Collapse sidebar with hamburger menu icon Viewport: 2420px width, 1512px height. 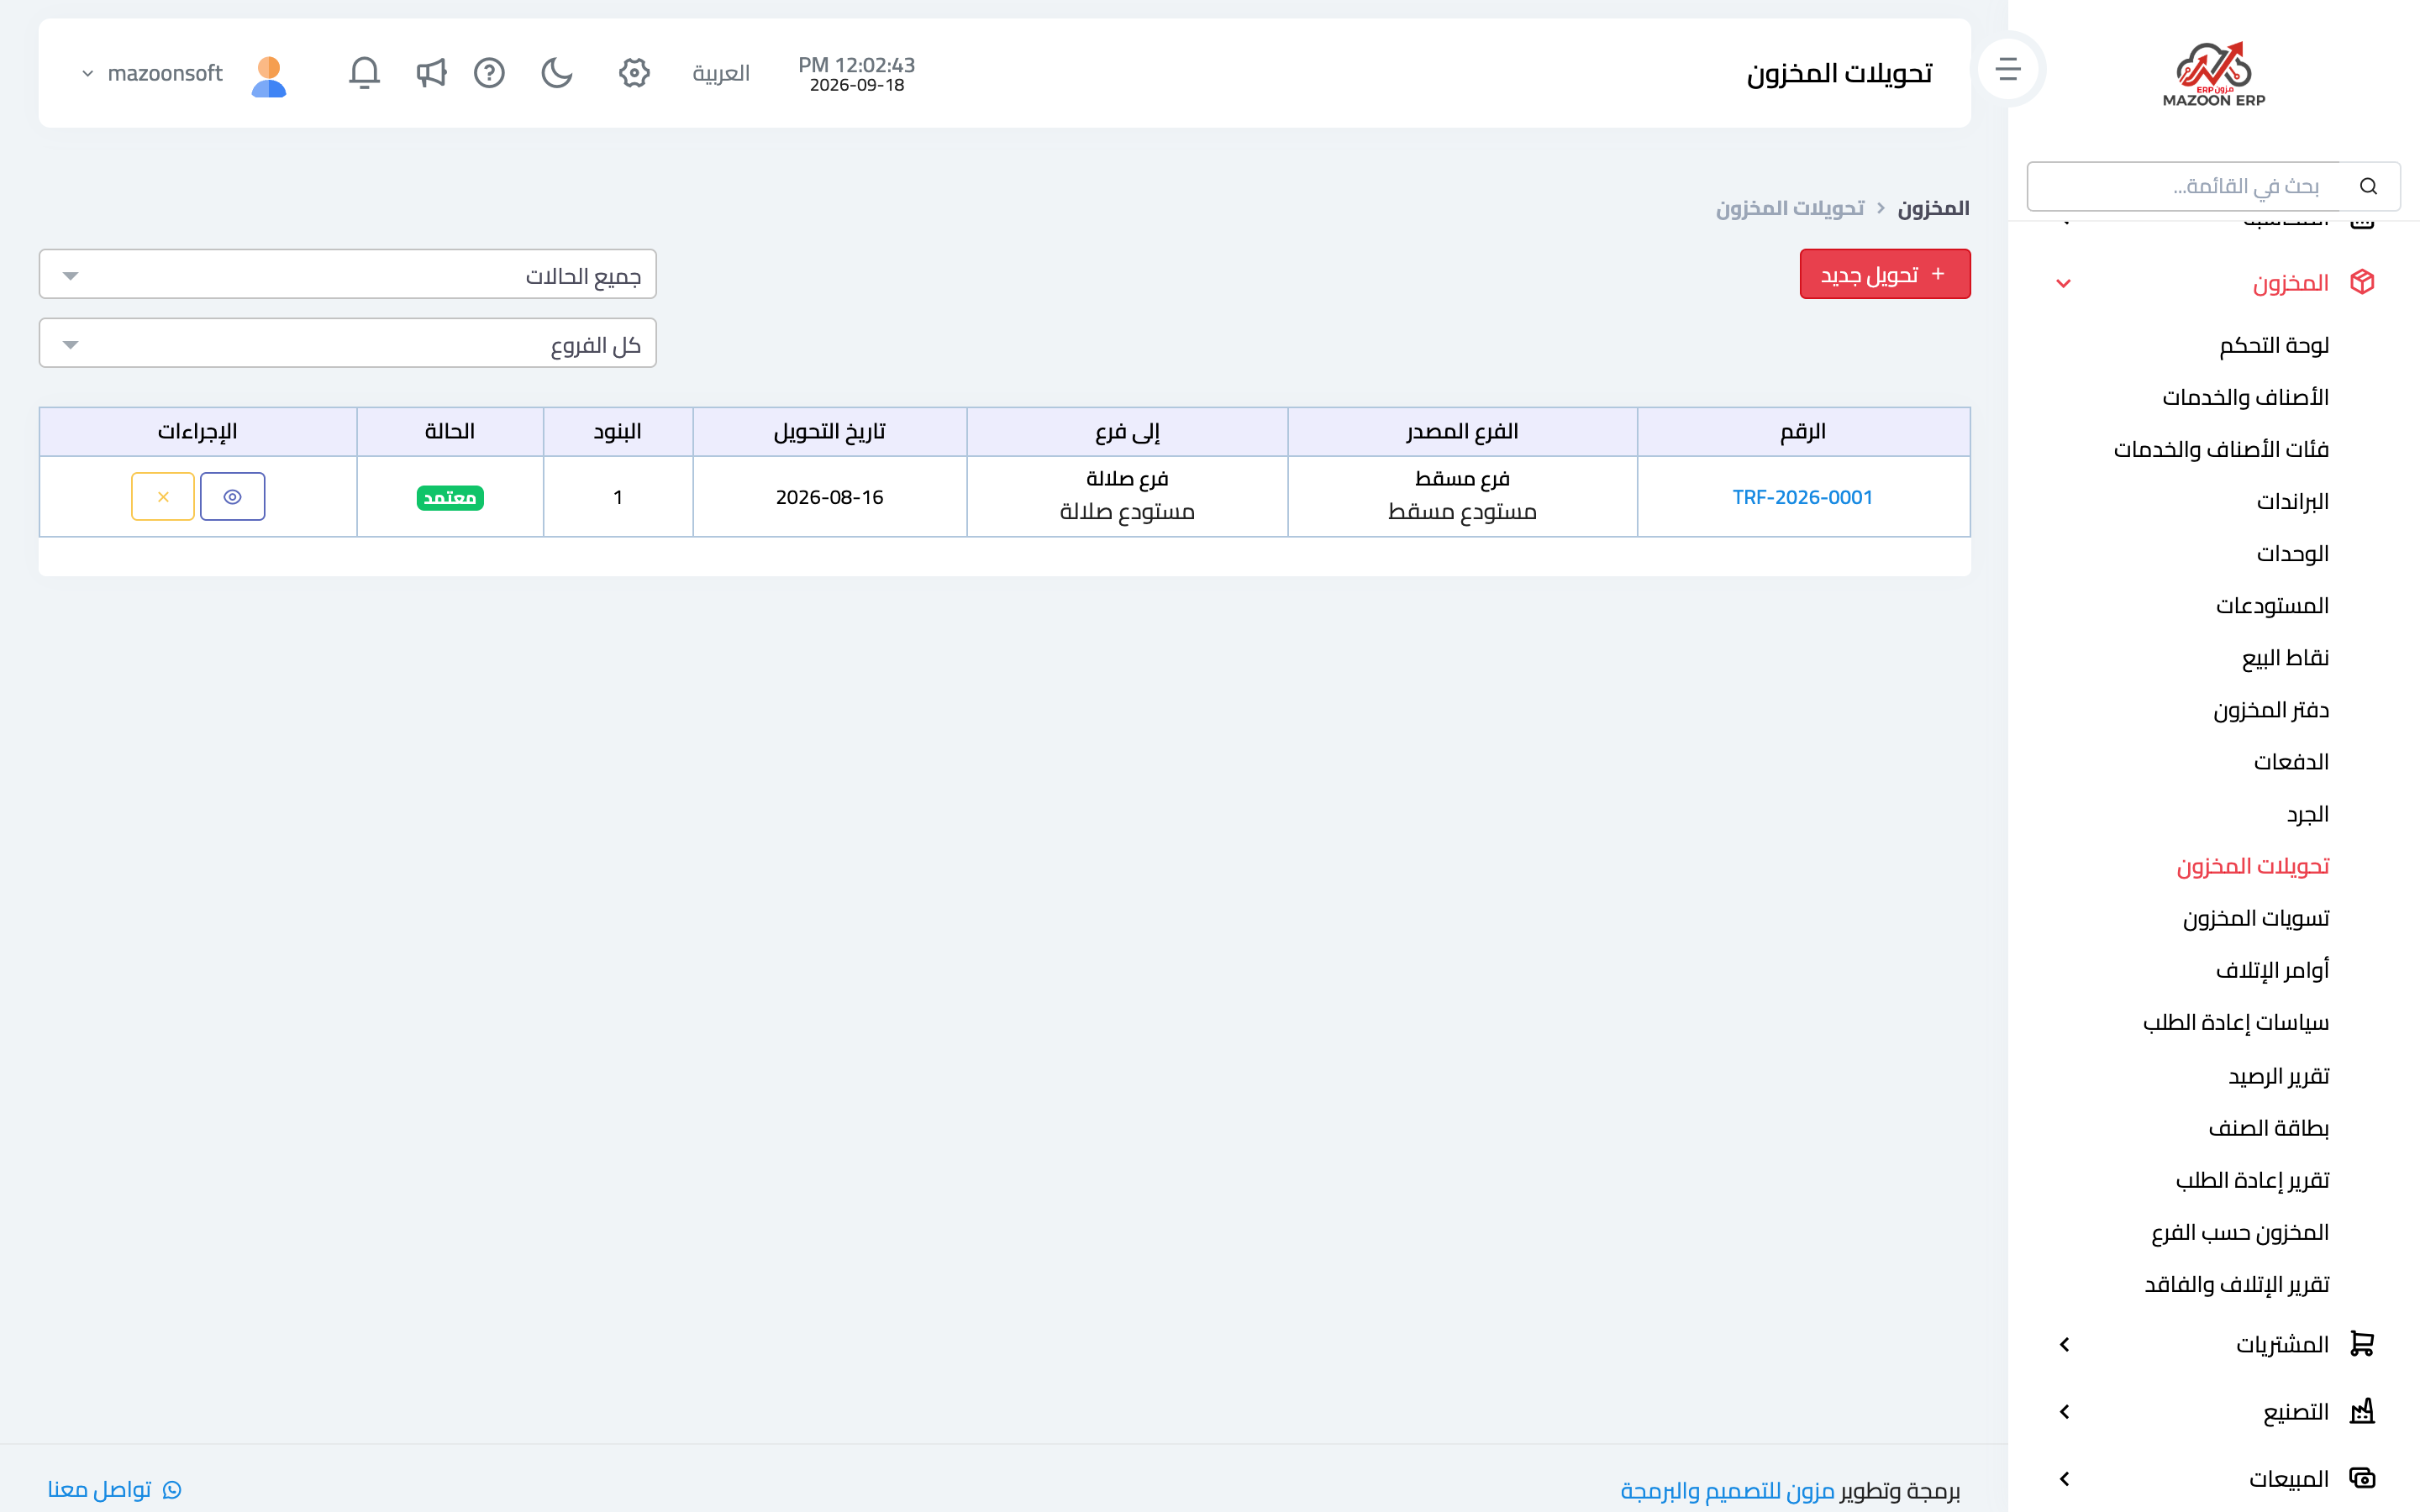(x=2007, y=69)
